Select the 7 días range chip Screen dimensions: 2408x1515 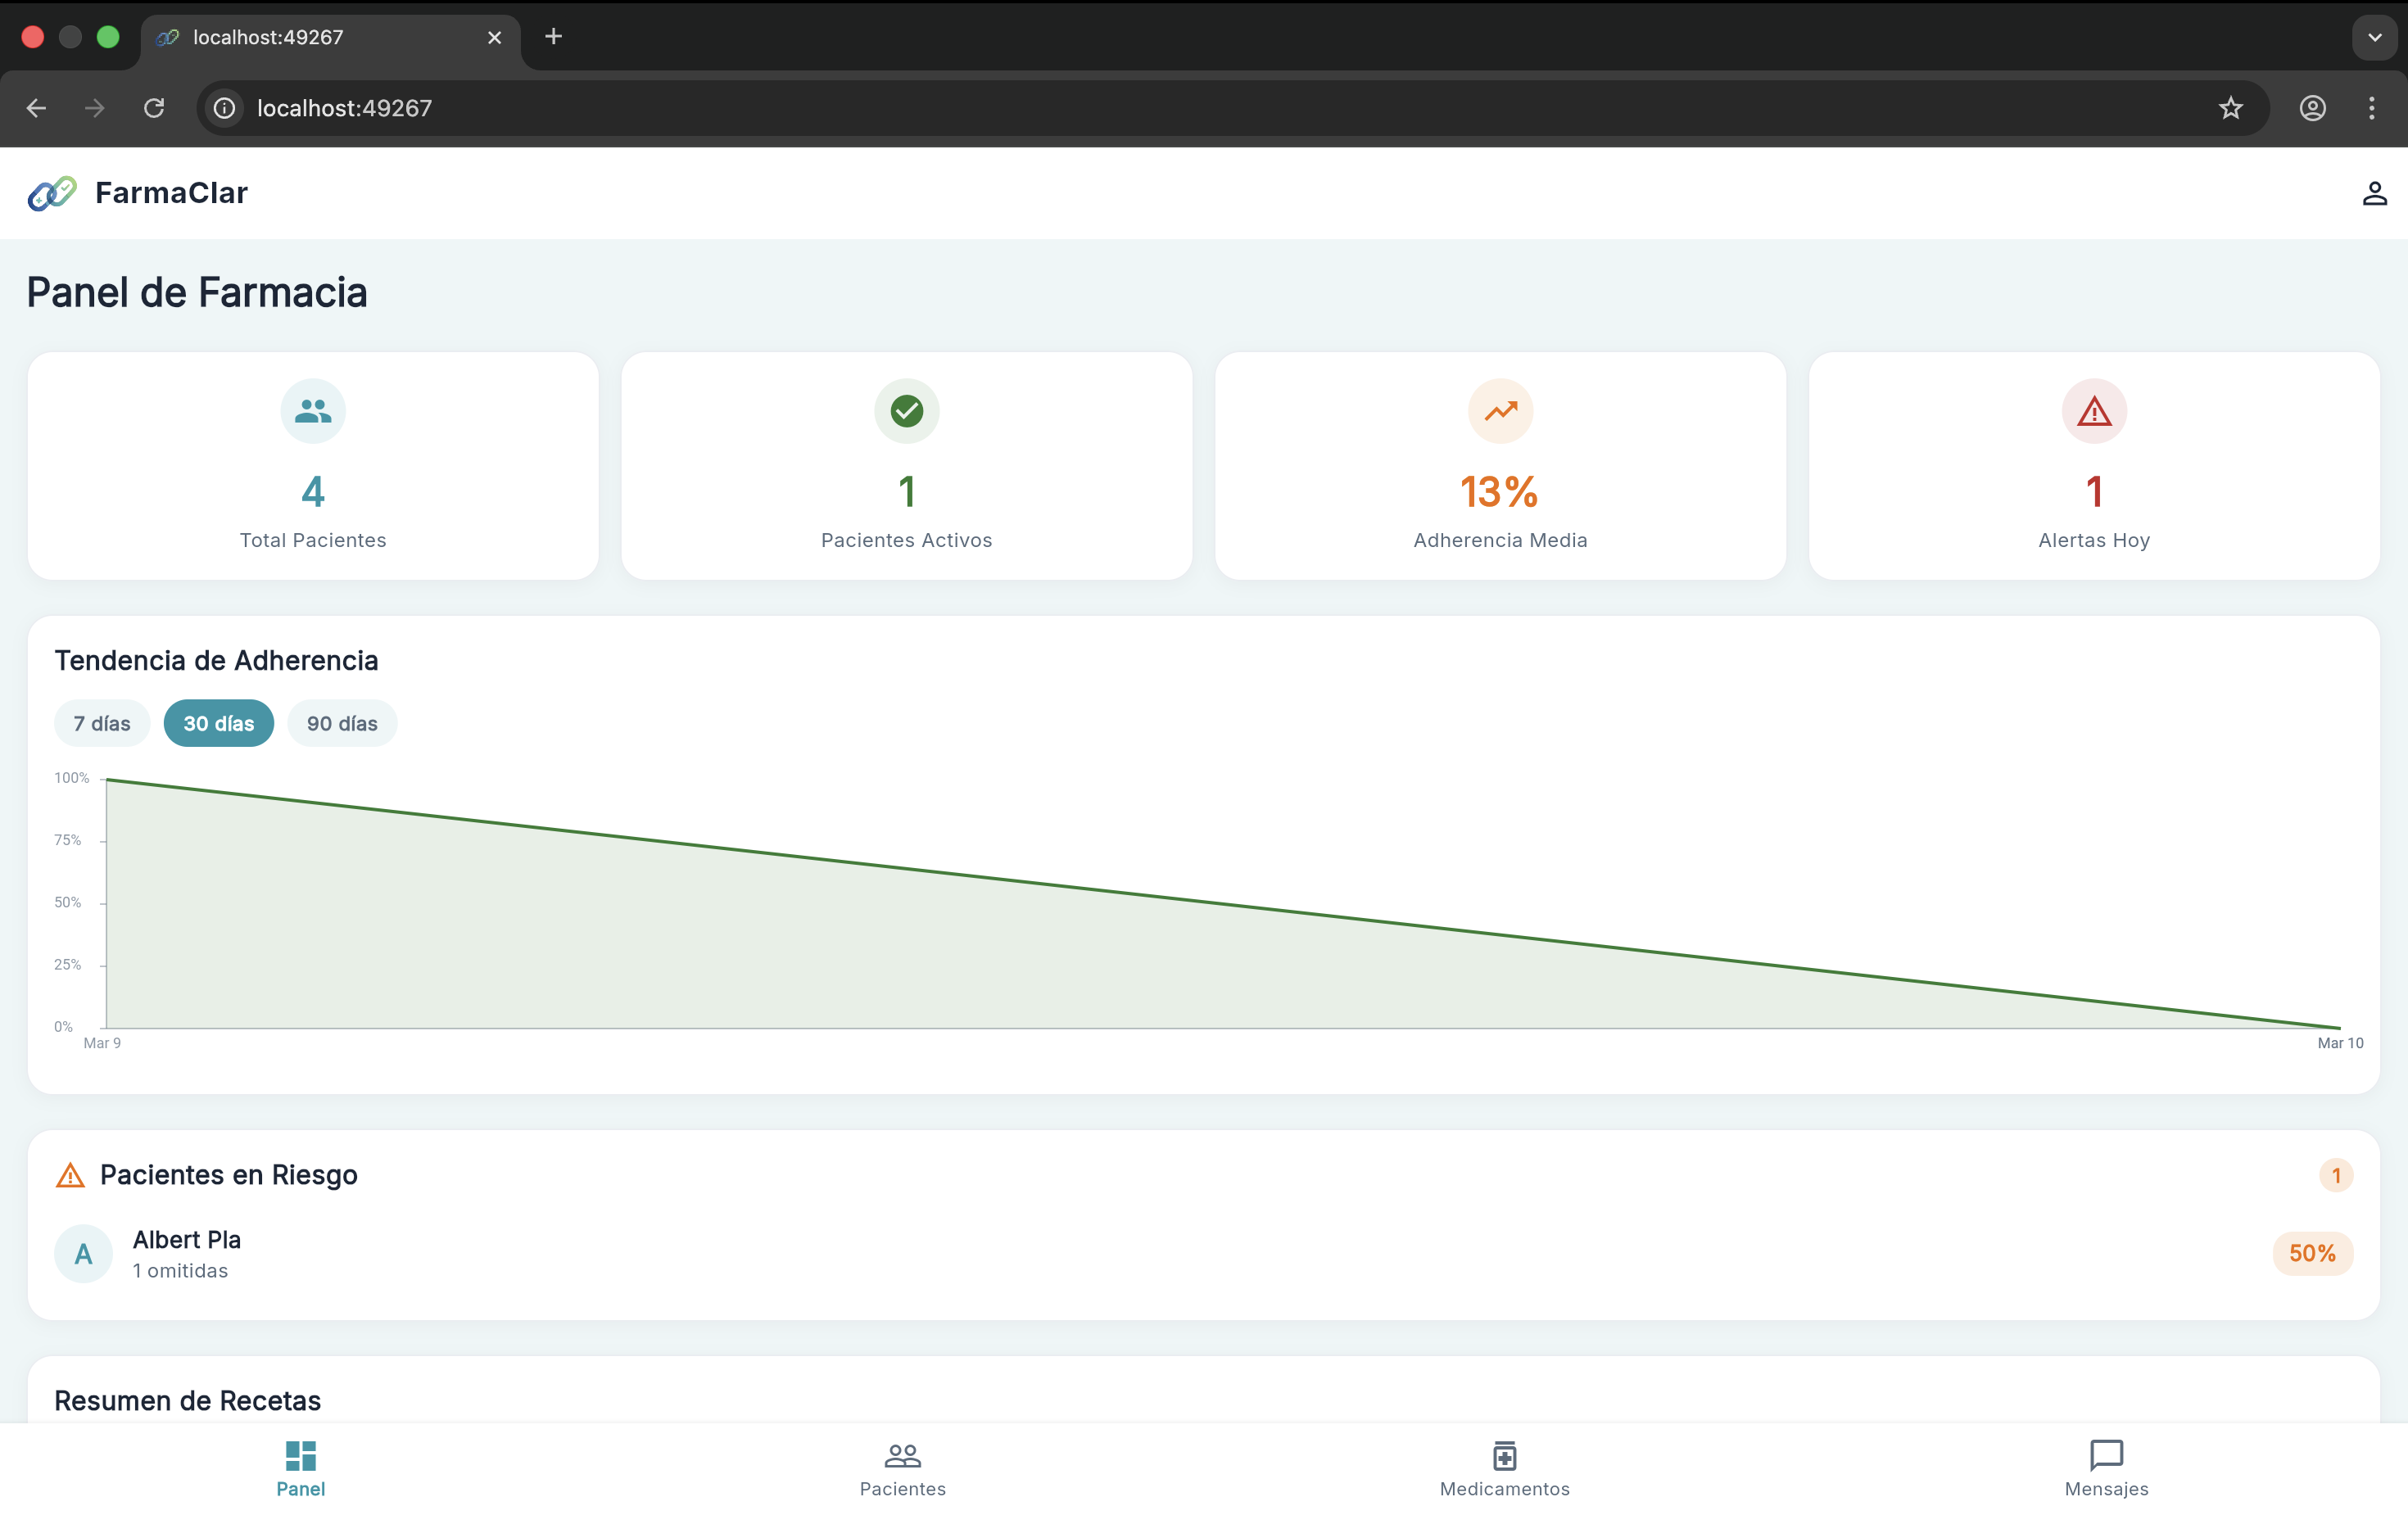102,723
